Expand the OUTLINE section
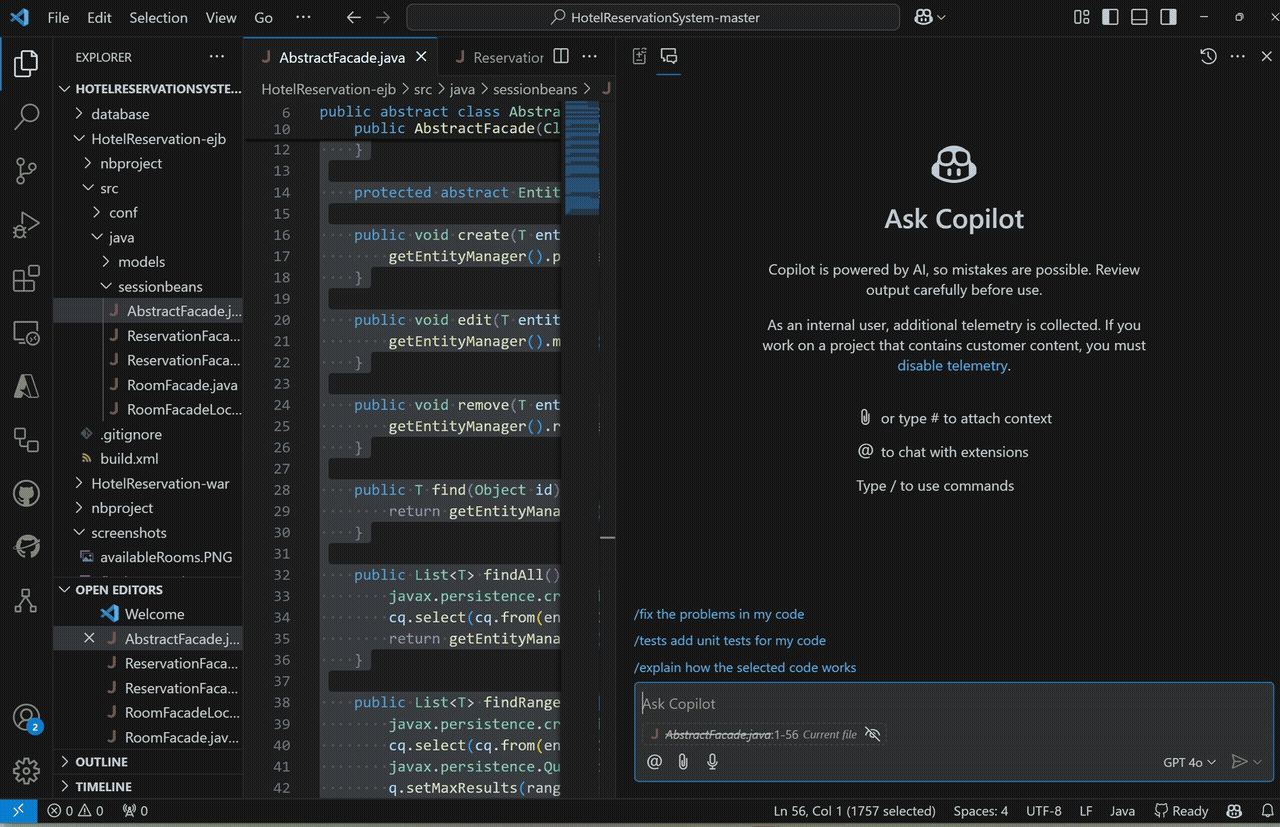This screenshot has width=1280, height=827. [102, 762]
